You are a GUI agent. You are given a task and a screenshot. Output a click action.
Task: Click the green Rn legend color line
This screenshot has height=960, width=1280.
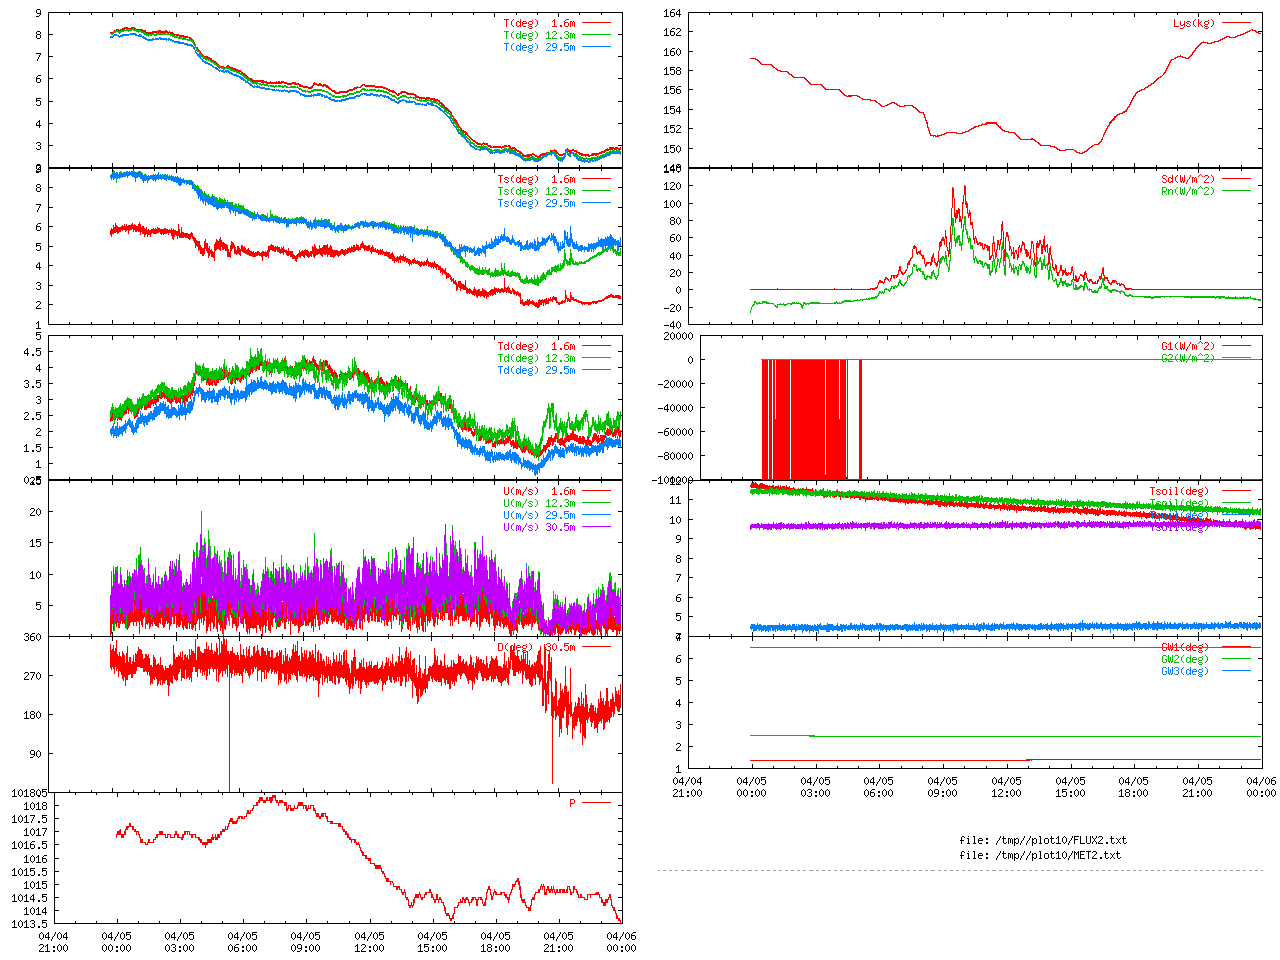1235,191
